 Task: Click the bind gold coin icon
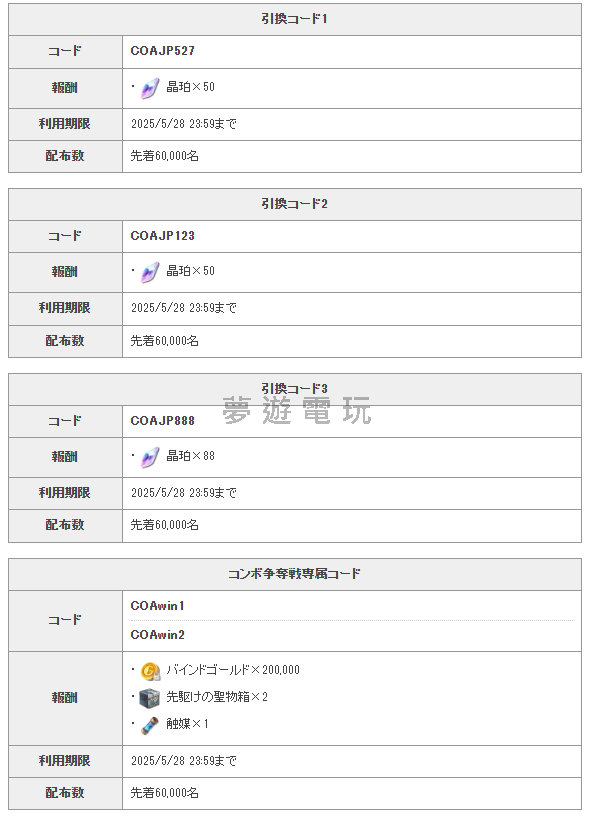point(150,671)
